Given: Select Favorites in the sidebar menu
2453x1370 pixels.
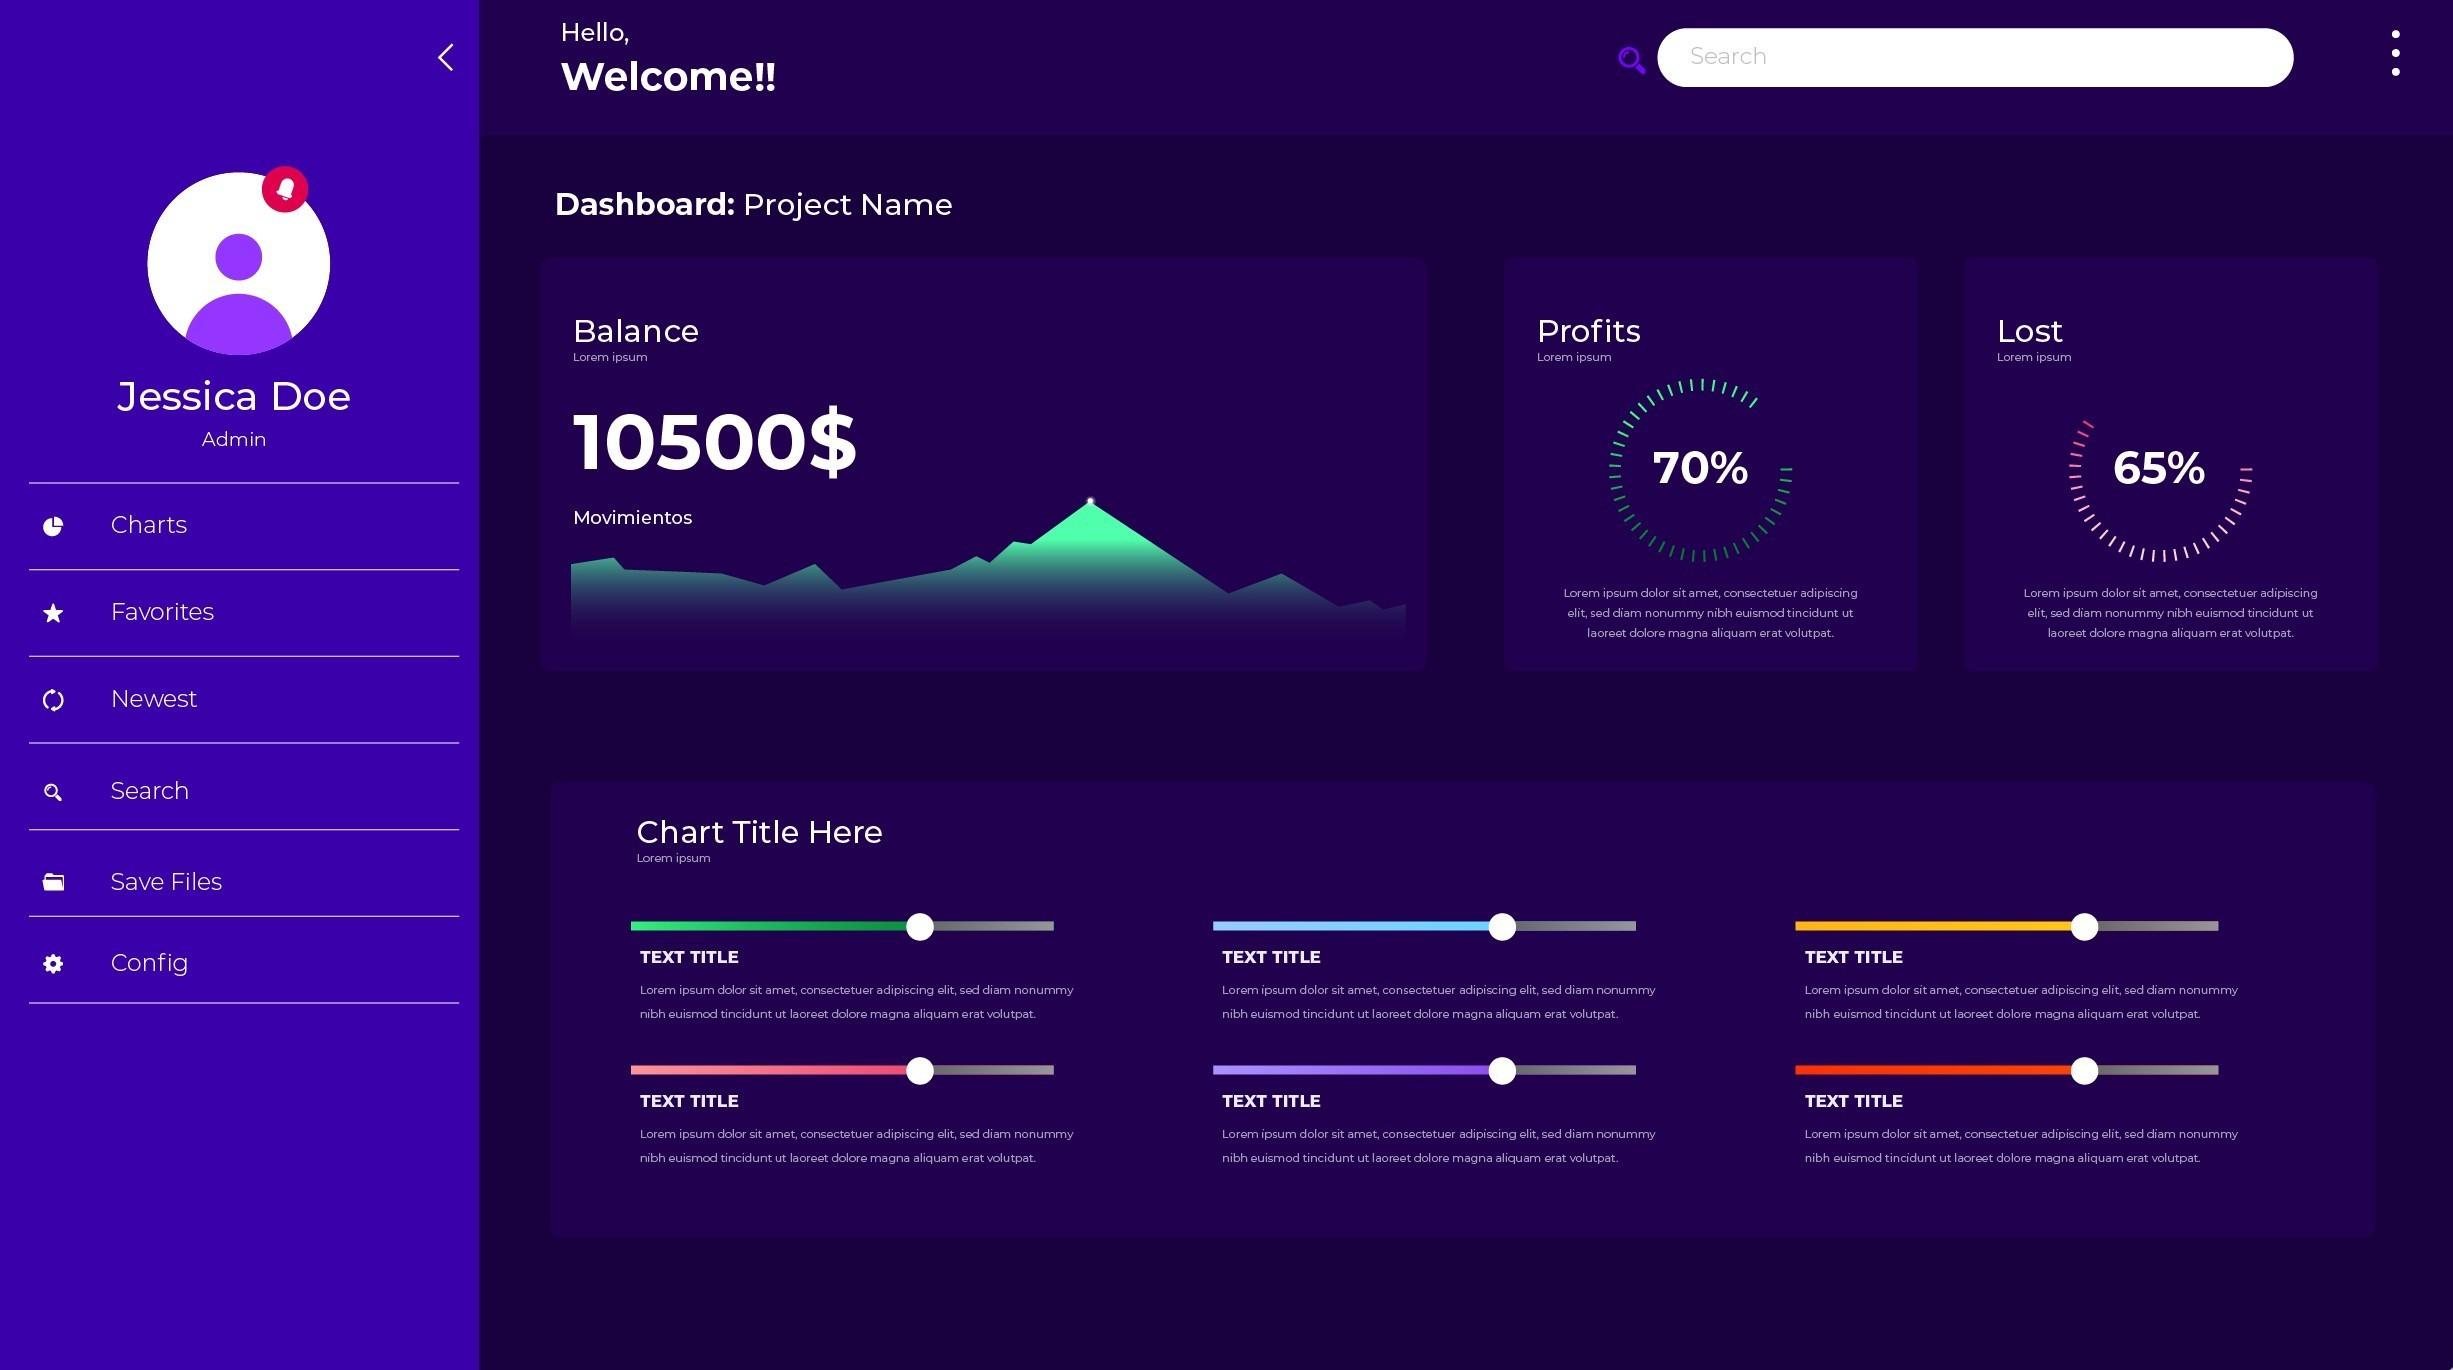Looking at the screenshot, I should [x=161, y=612].
